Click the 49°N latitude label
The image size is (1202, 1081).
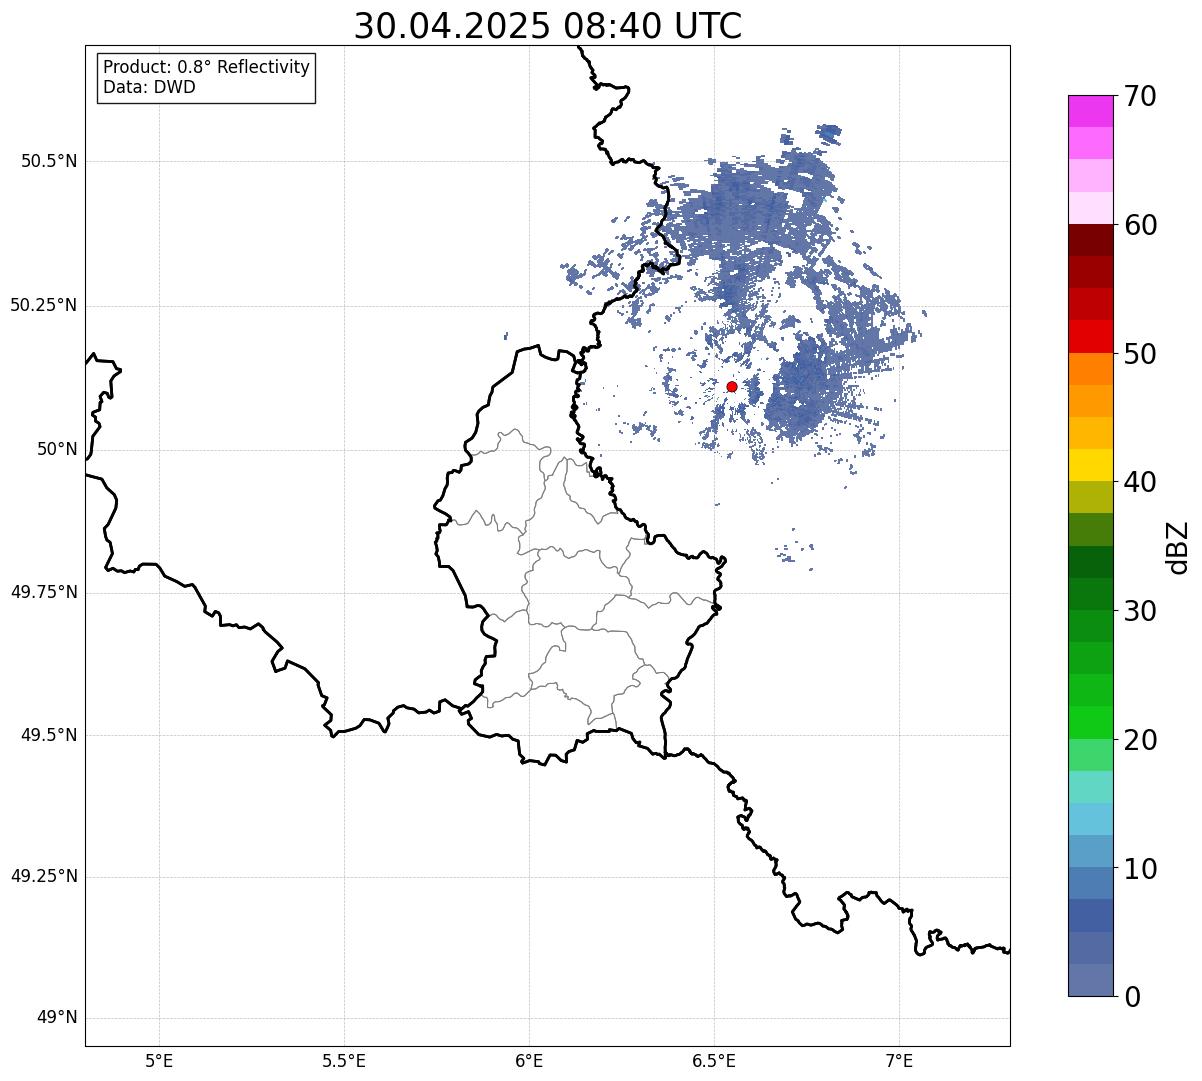click(57, 1018)
